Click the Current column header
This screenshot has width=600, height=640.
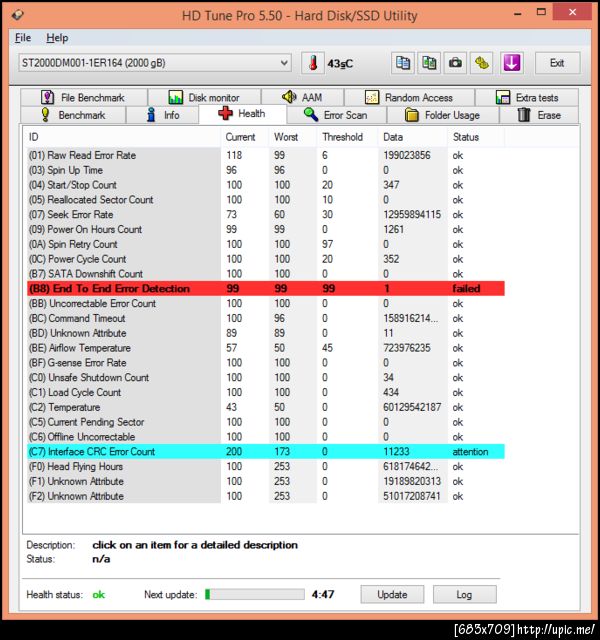(244, 137)
